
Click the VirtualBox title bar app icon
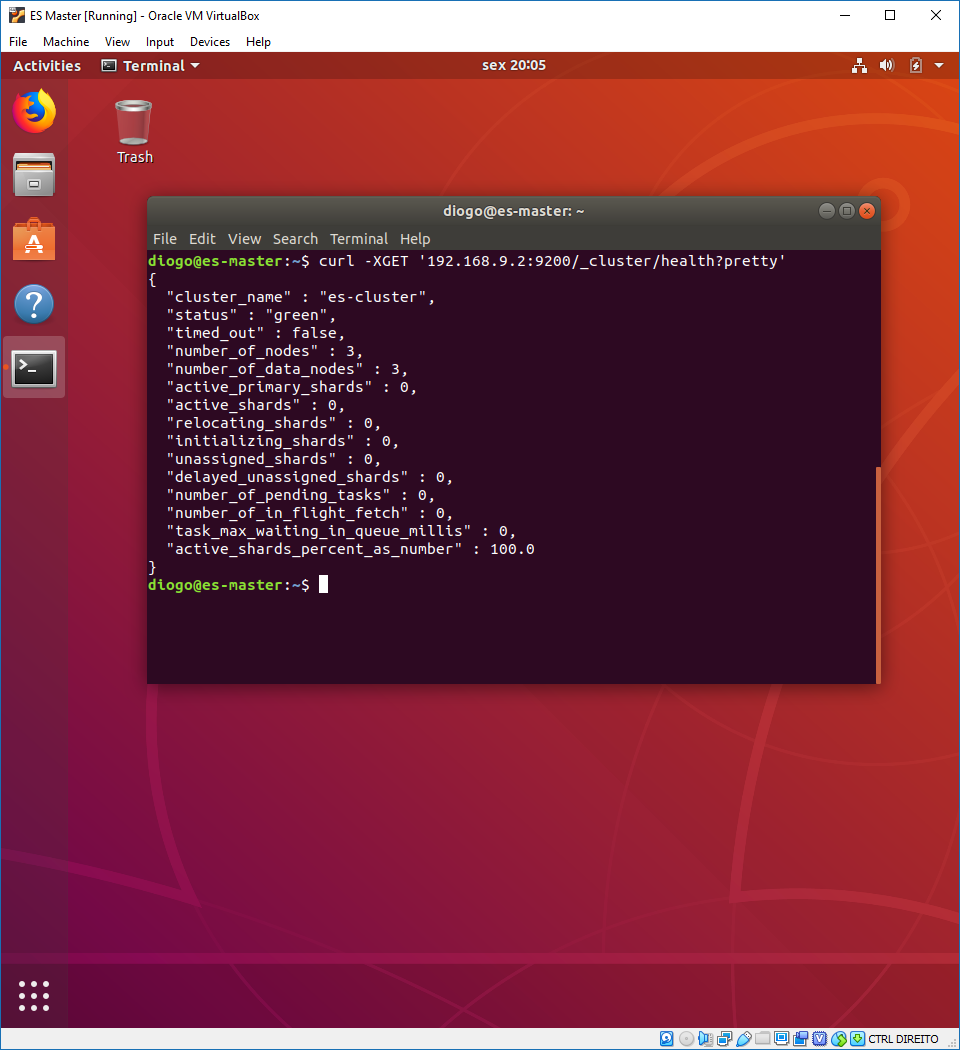point(17,15)
